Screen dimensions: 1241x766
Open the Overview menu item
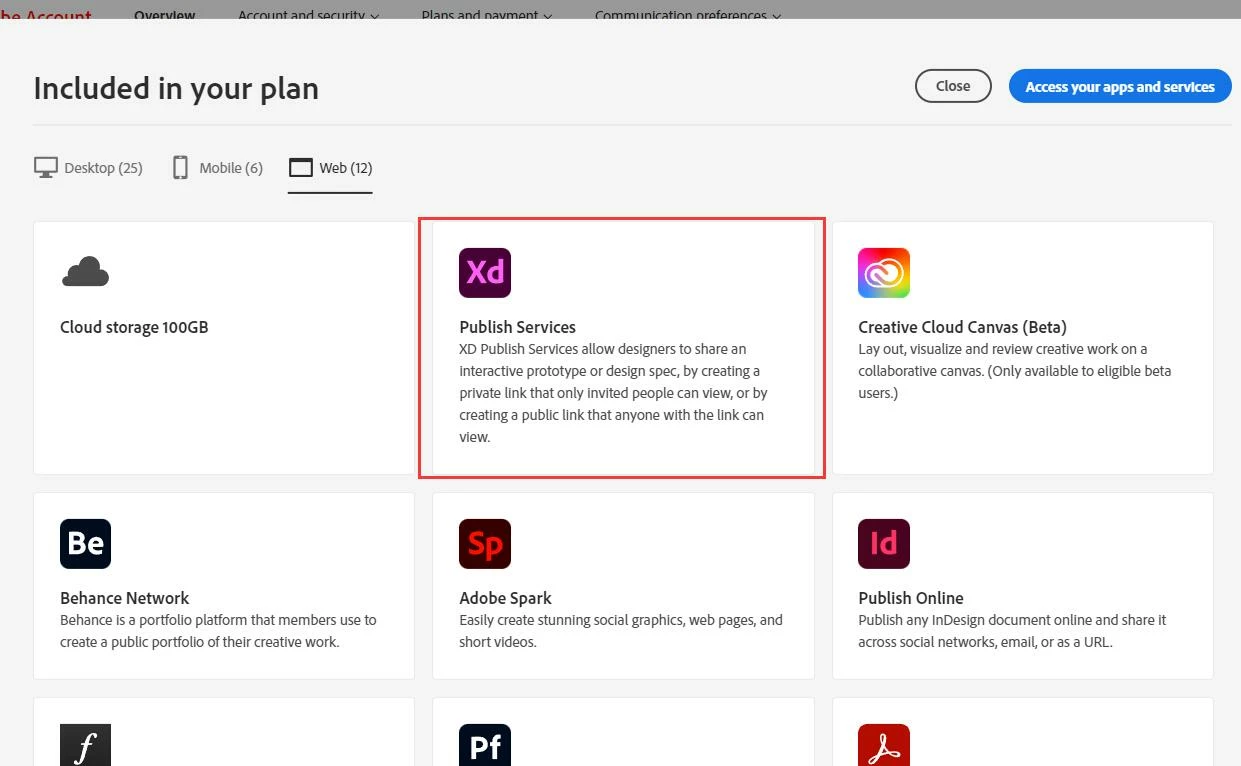tap(165, 14)
